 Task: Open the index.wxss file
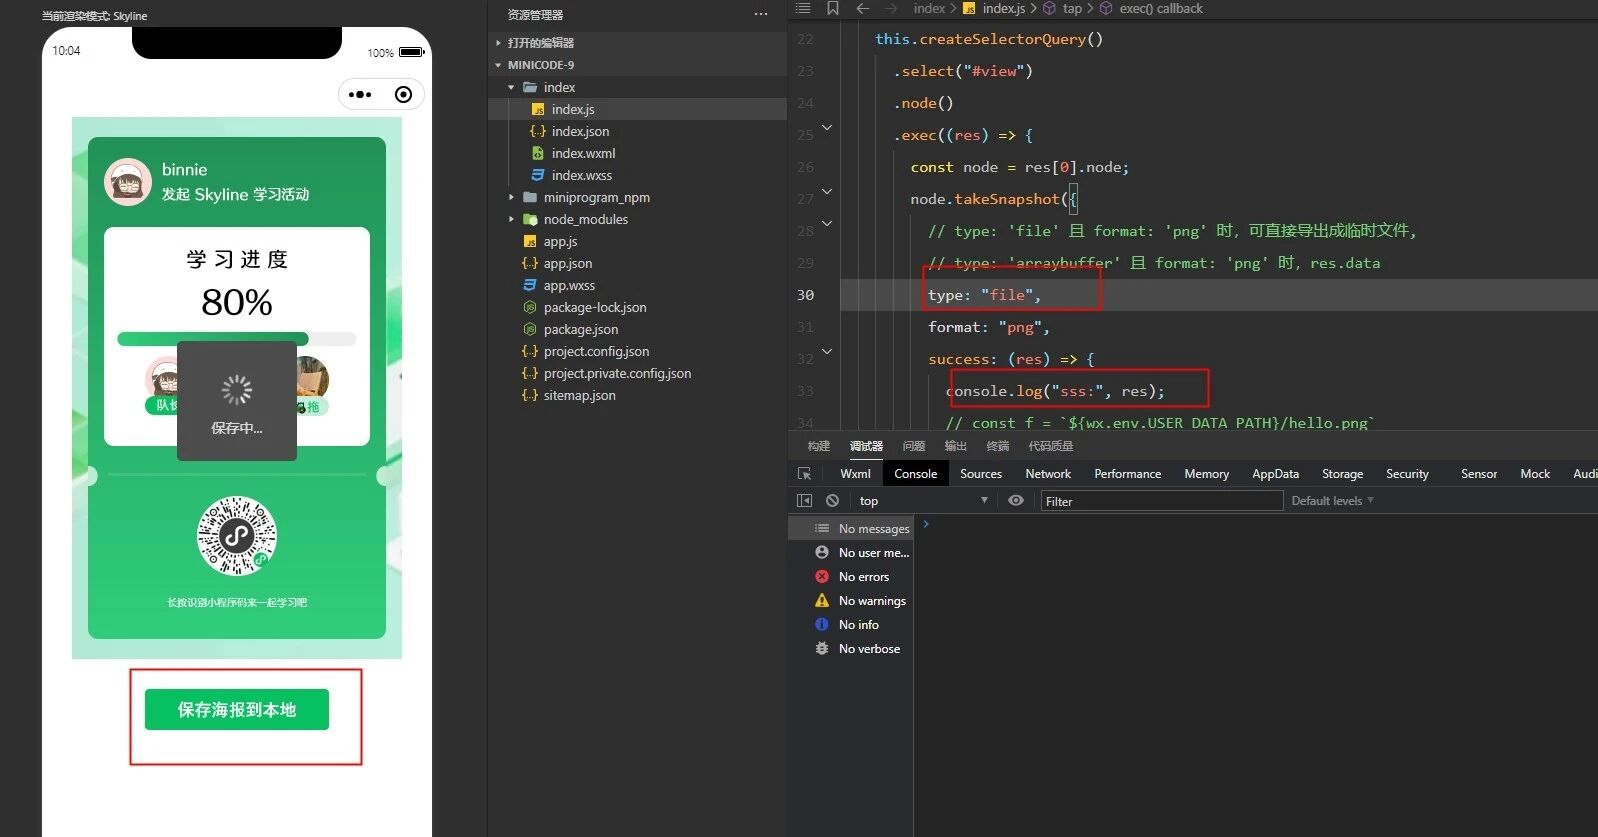pyautogui.click(x=638, y=175)
